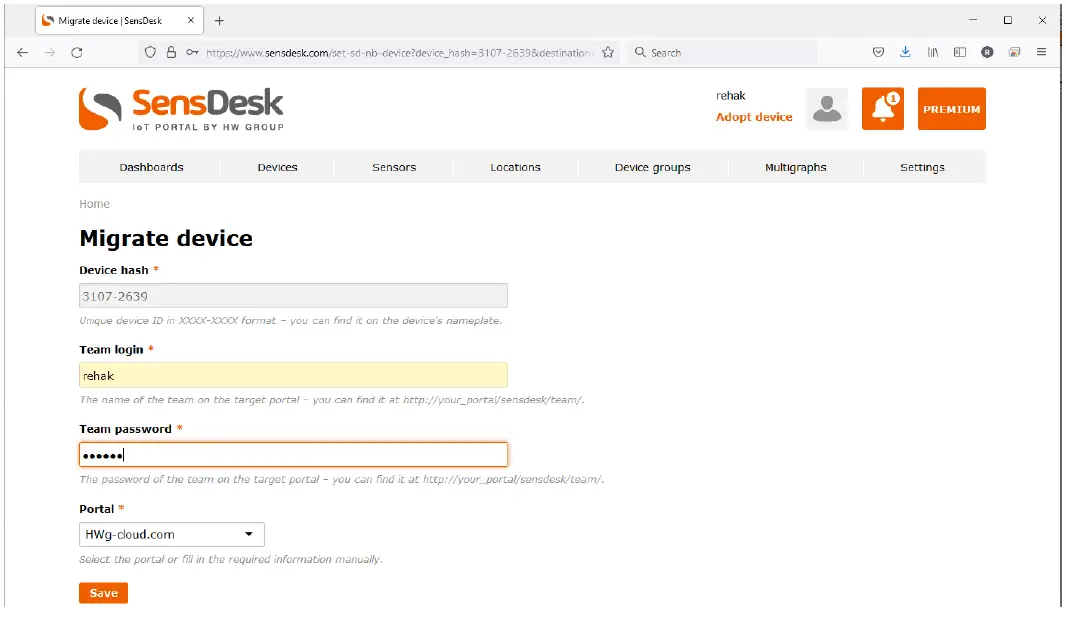Click the 'Unique device ID' help text
This screenshot has width=1066, height=629.
(x=290, y=320)
